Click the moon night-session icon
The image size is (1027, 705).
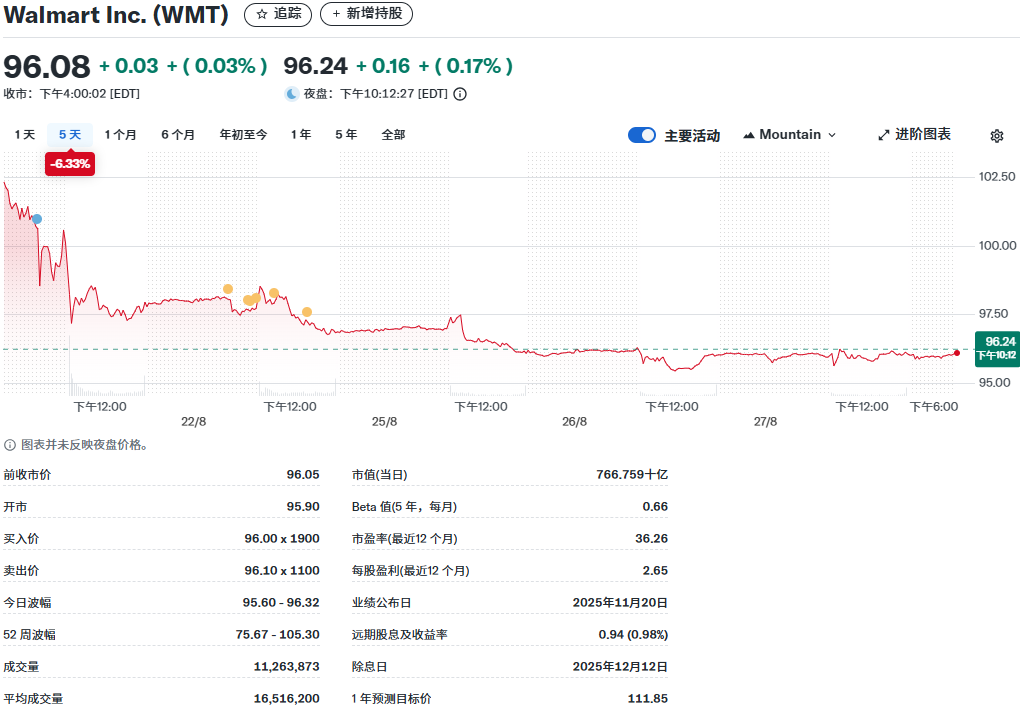tap(291, 94)
